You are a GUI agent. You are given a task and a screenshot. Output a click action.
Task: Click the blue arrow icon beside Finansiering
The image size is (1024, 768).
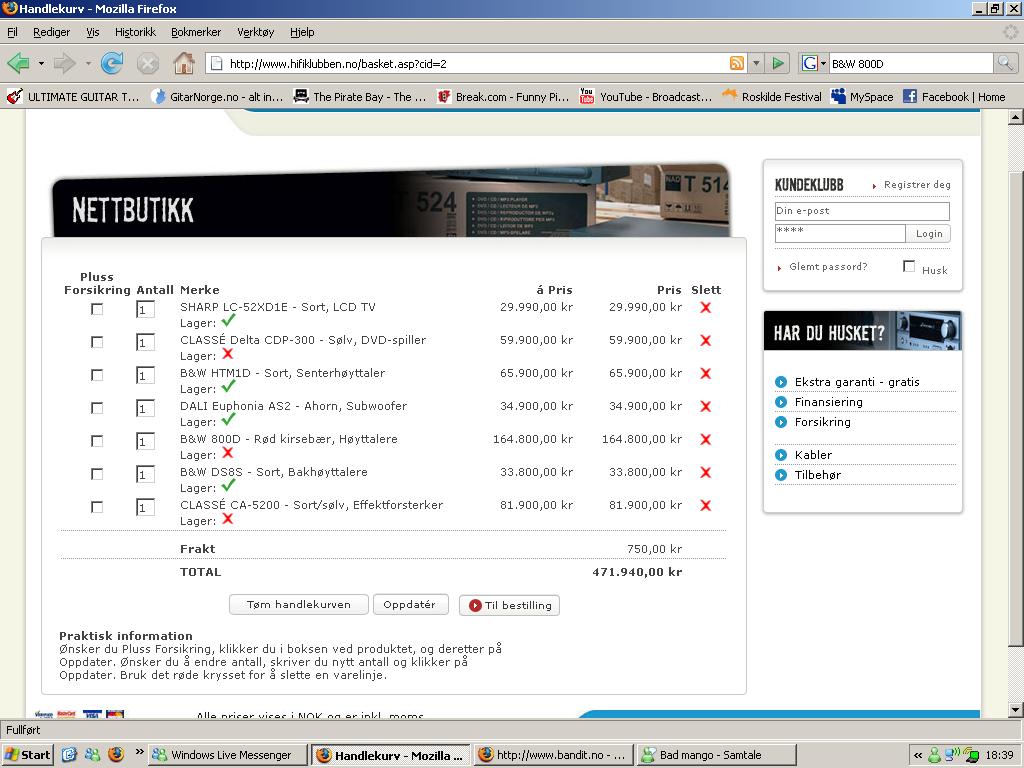(x=780, y=402)
